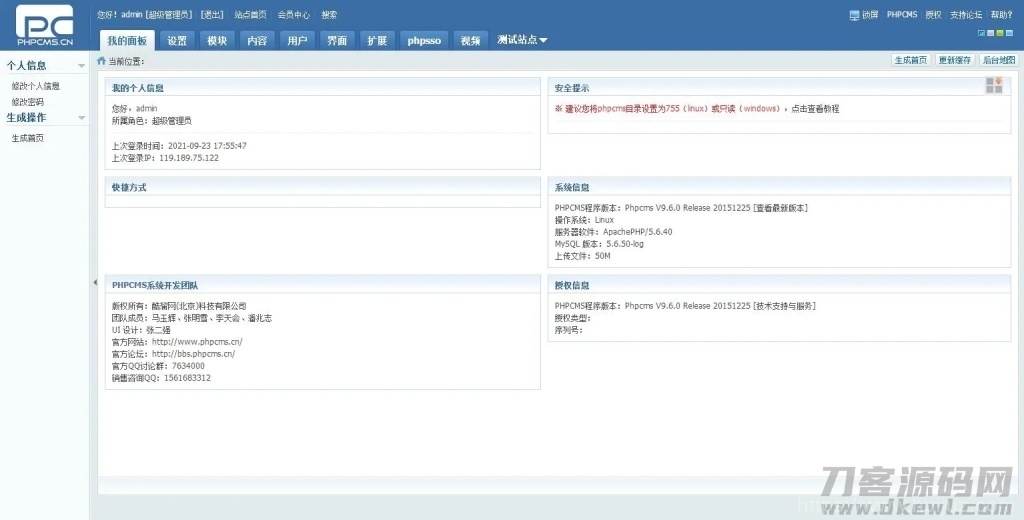1024x520 pixels.
Task: Open the 界面 tab
Action: [337, 41]
